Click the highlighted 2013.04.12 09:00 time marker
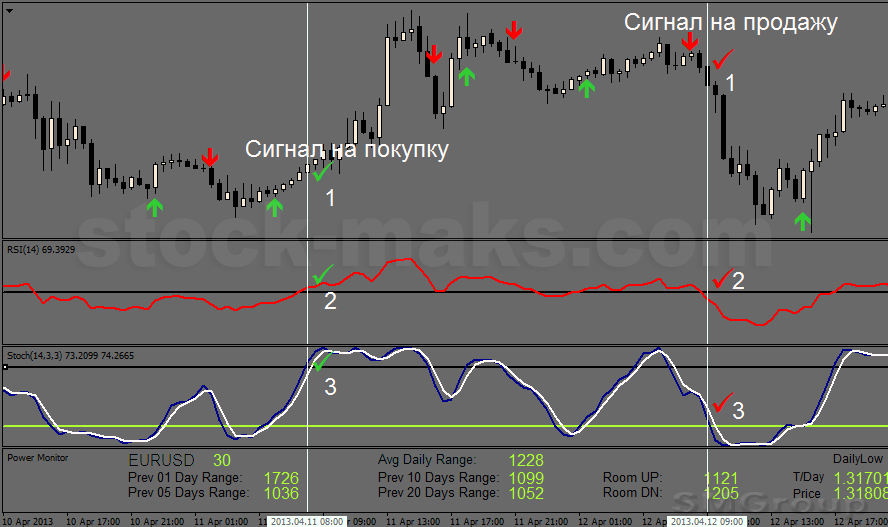The image size is (888, 527). [x=708, y=521]
